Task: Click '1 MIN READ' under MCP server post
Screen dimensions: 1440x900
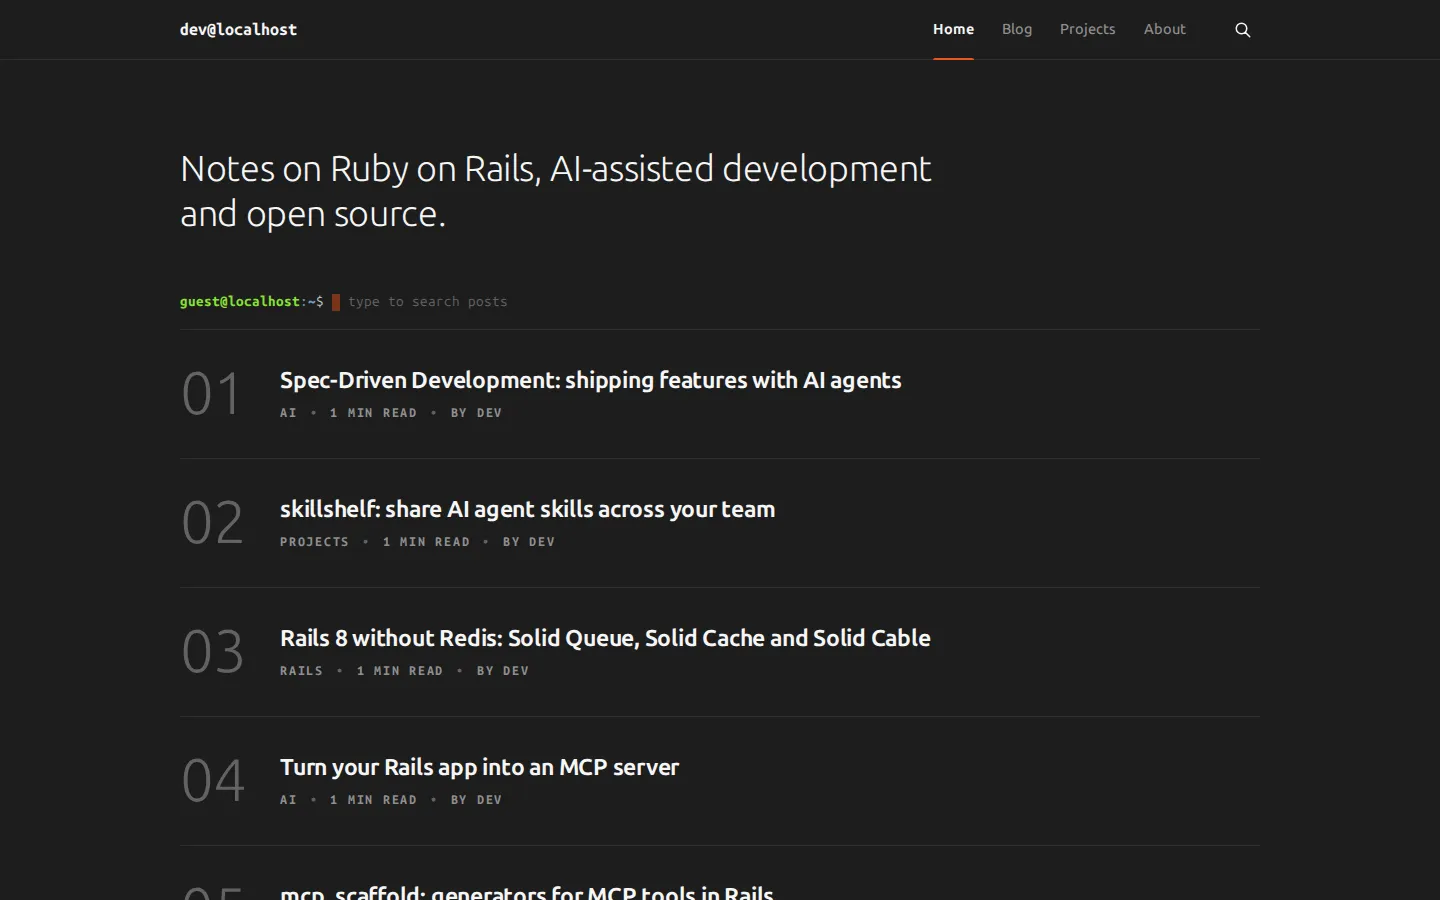Action: [373, 799]
